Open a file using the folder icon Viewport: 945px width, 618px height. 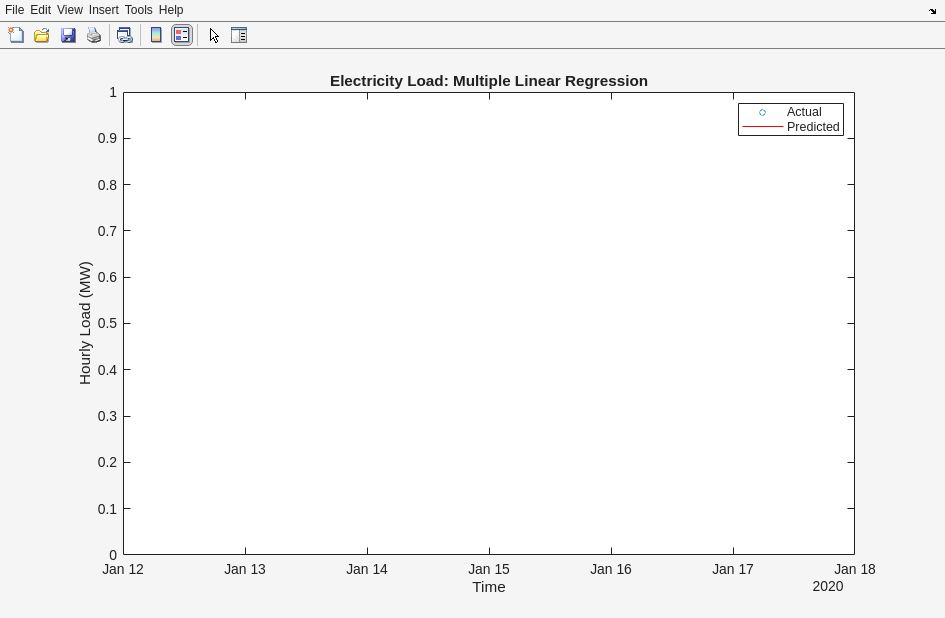pos(42,35)
